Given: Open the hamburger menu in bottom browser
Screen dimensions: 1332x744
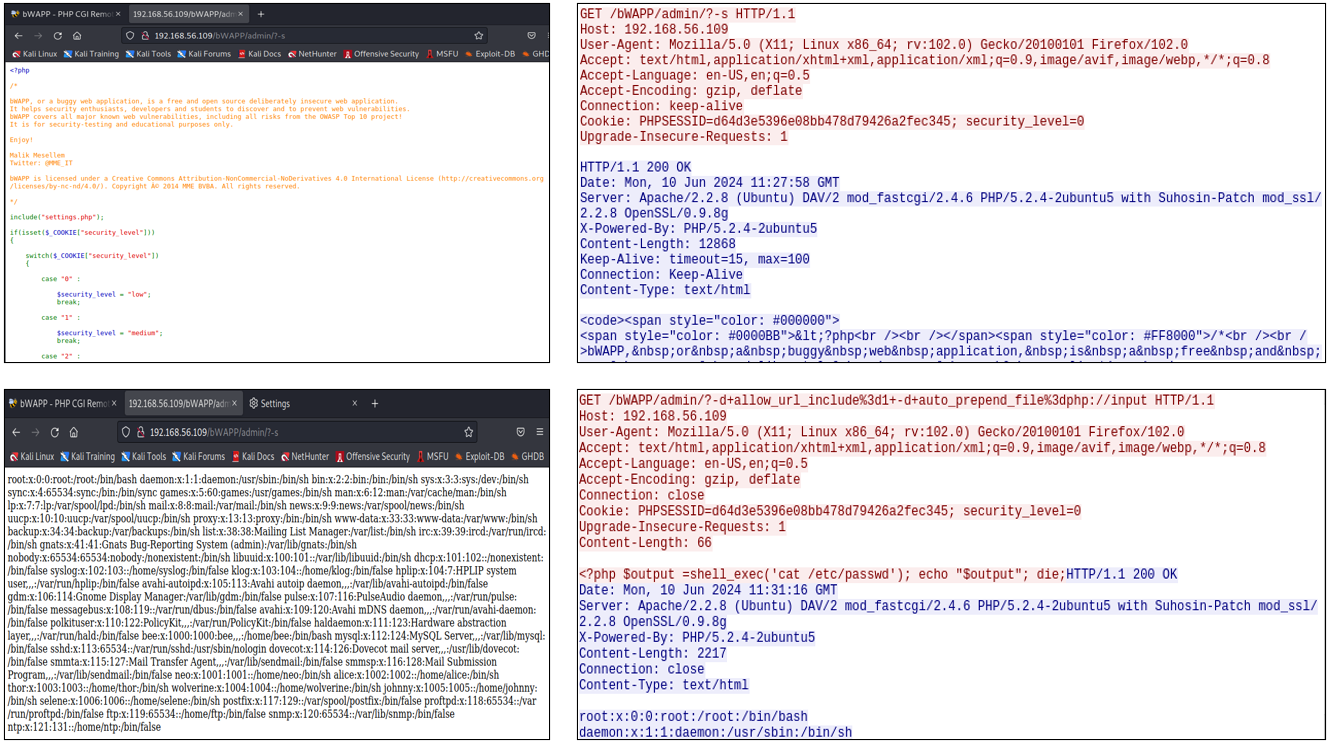Looking at the screenshot, I should (540, 432).
